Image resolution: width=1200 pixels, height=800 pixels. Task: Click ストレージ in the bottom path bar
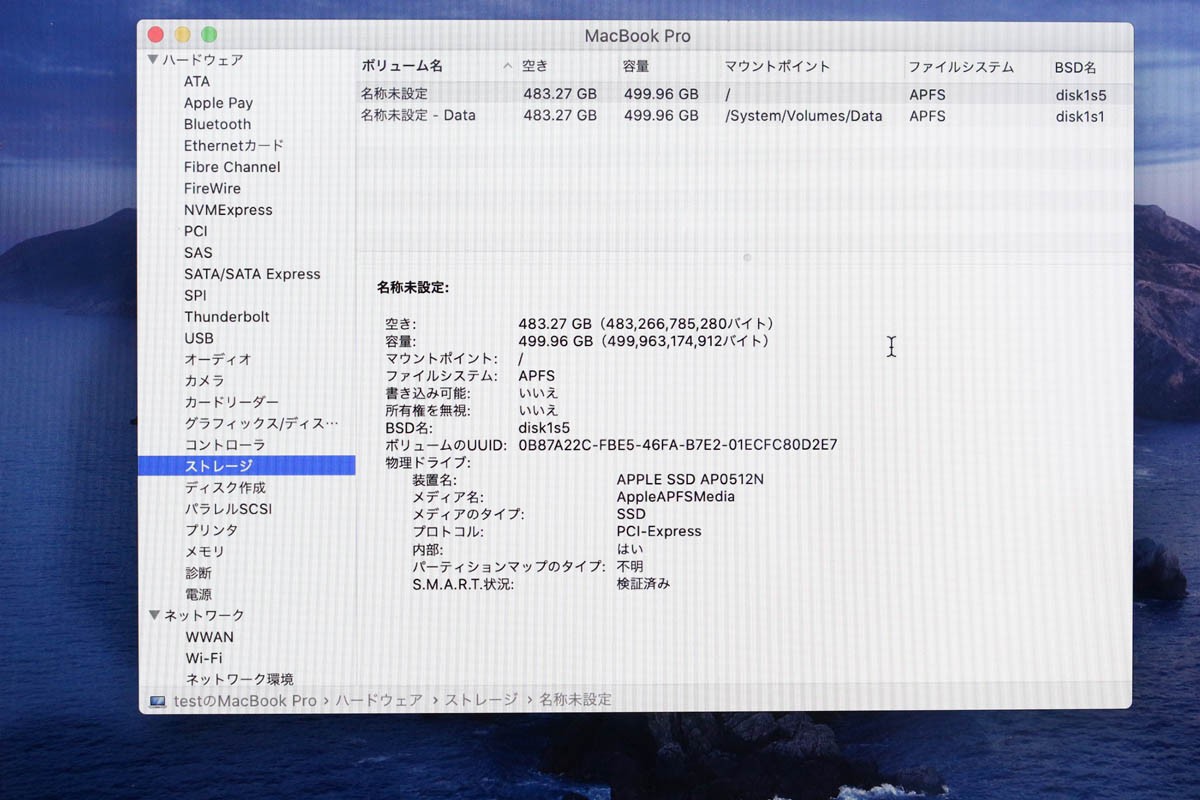[481, 700]
